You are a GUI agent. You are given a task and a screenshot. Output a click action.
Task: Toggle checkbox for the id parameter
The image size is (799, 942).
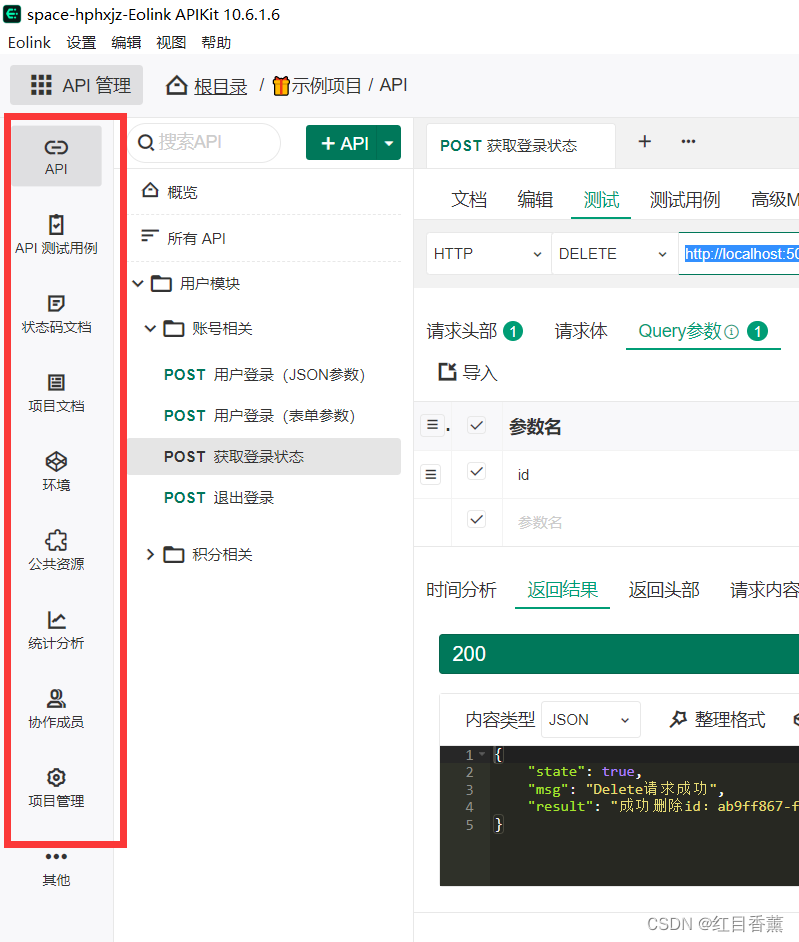[x=476, y=472]
